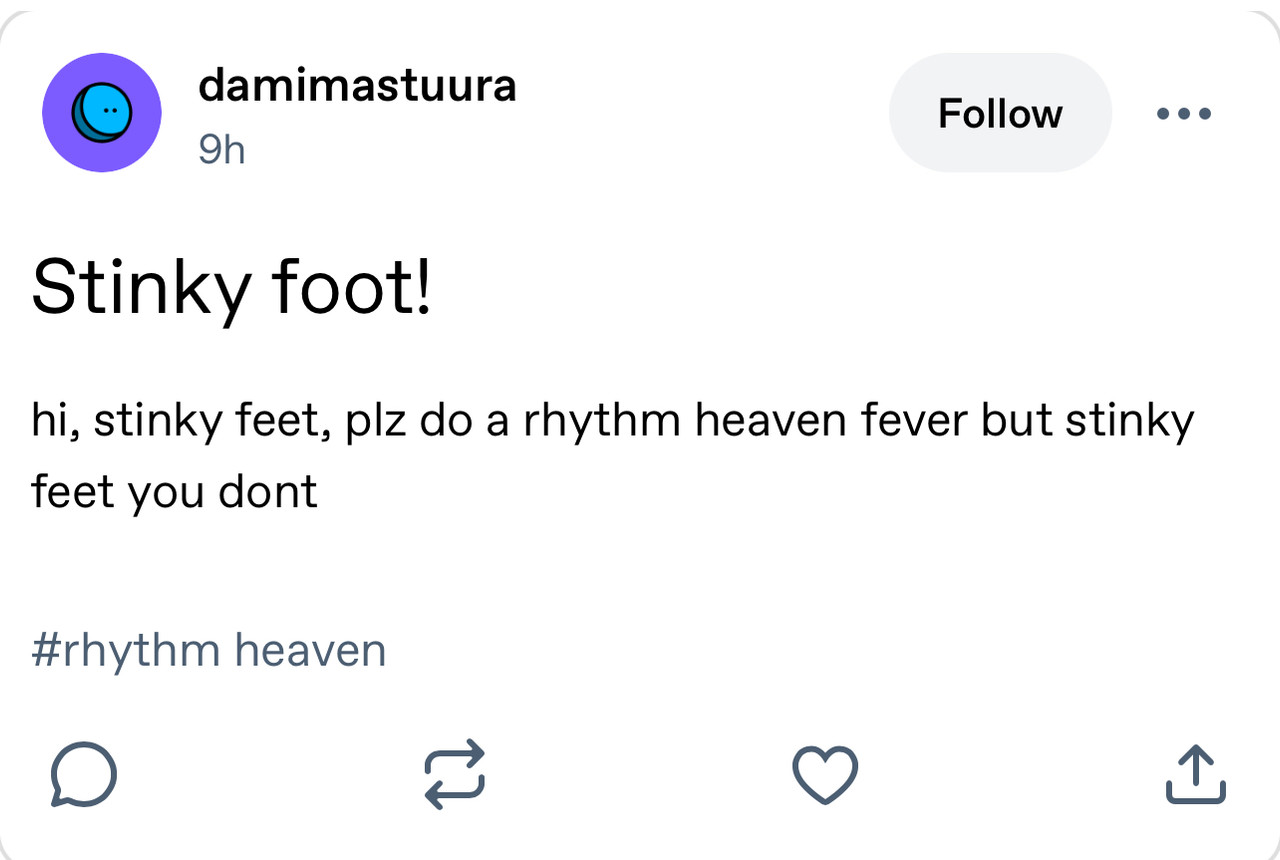The image size is (1280, 860).
Task: Share the post via upload arrow icon
Action: tap(1196, 774)
